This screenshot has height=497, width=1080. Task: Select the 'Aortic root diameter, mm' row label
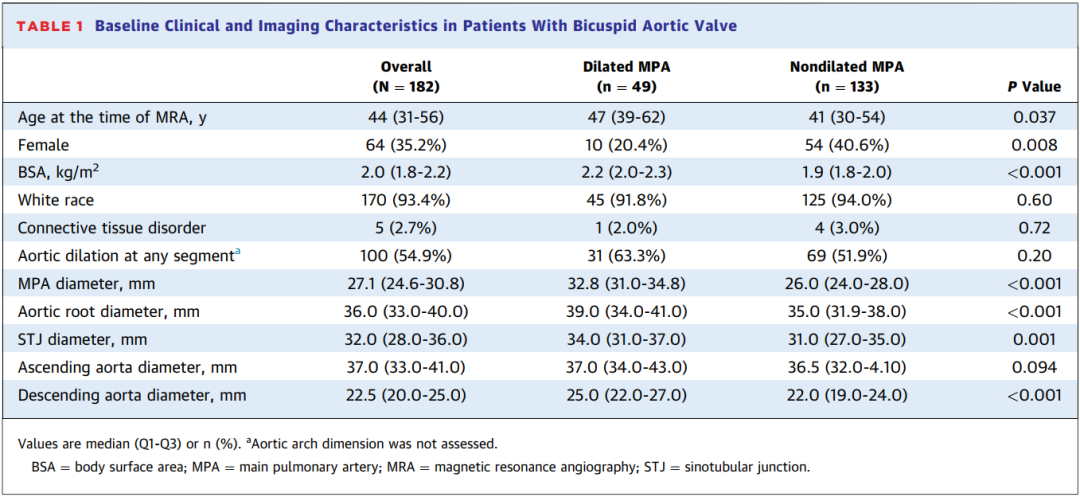click(x=109, y=312)
